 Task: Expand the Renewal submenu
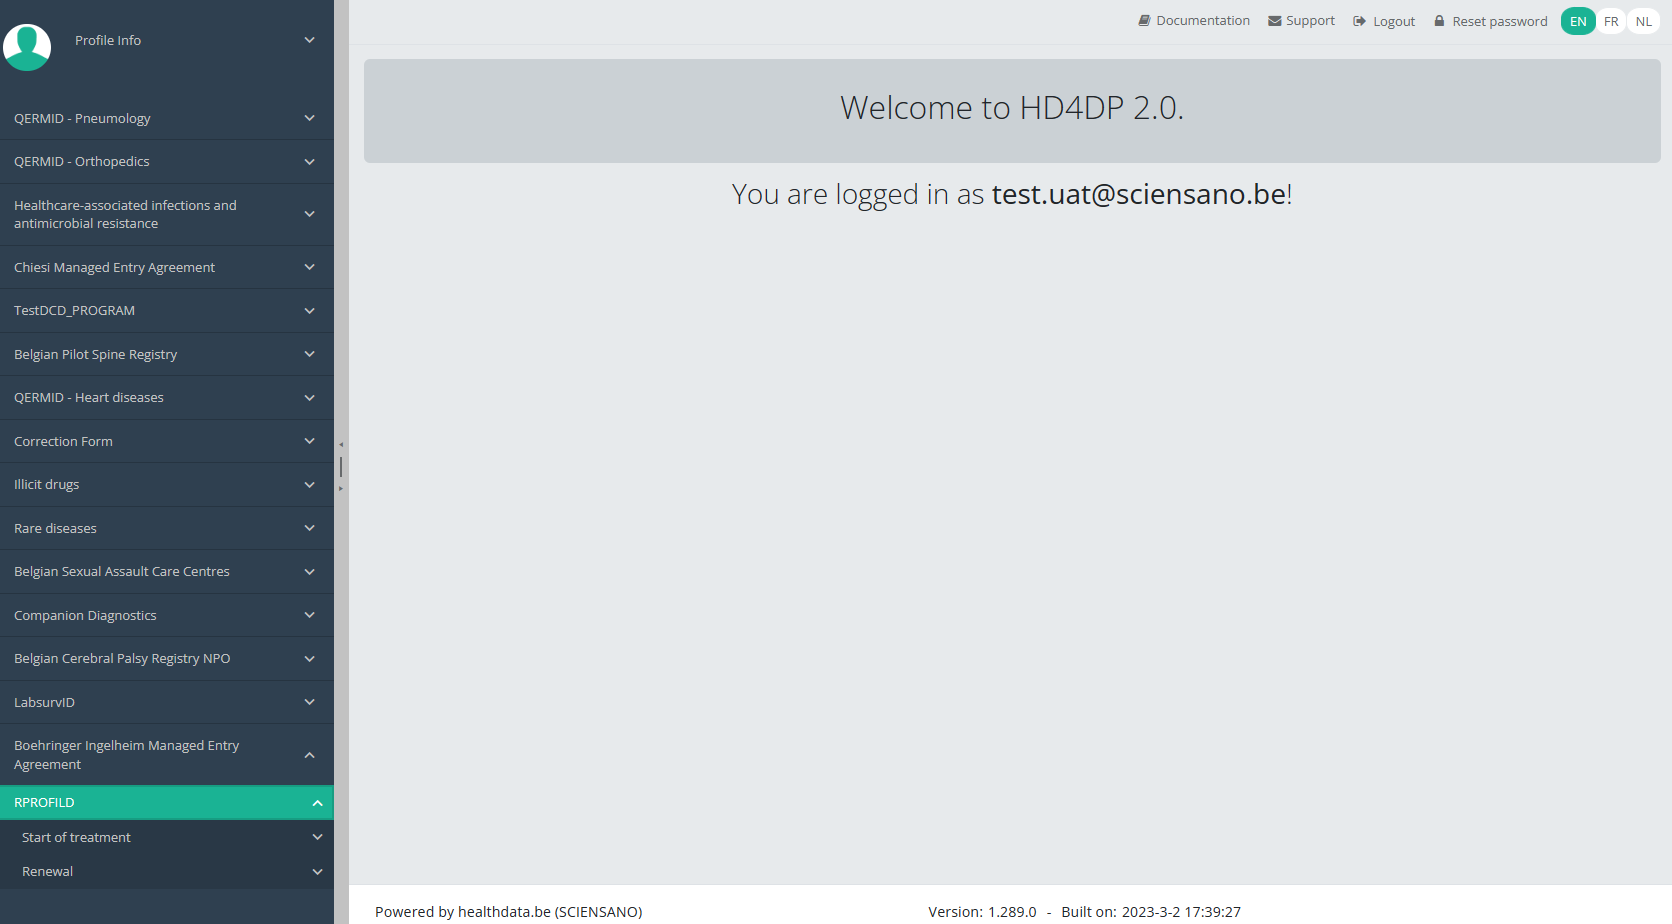coord(317,872)
